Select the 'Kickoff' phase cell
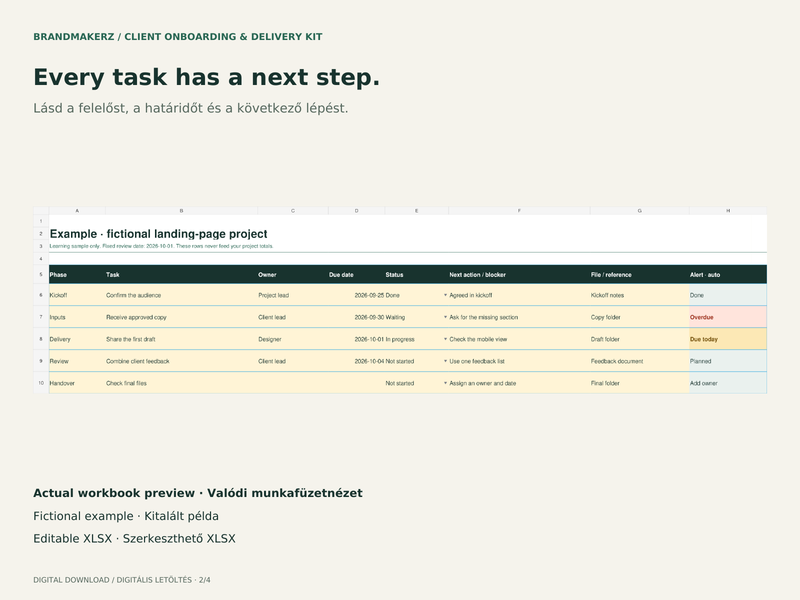 pyautogui.click(x=77, y=295)
